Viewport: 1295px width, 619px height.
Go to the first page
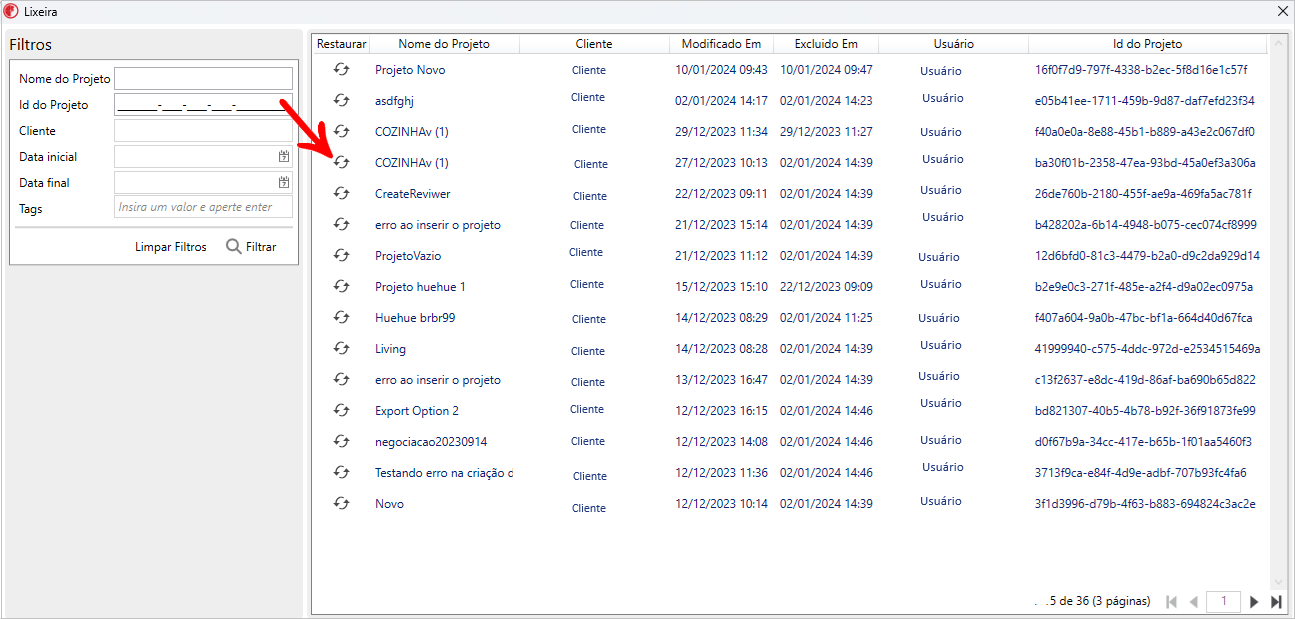click(x=1172, y=601)
